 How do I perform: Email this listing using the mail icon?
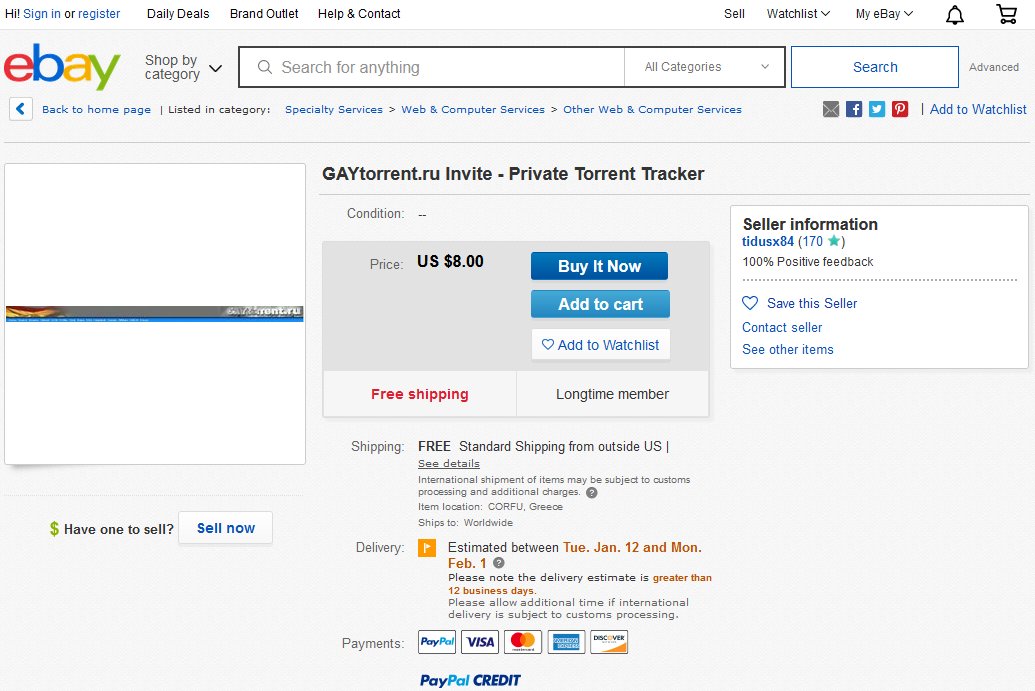click(830, 108)
